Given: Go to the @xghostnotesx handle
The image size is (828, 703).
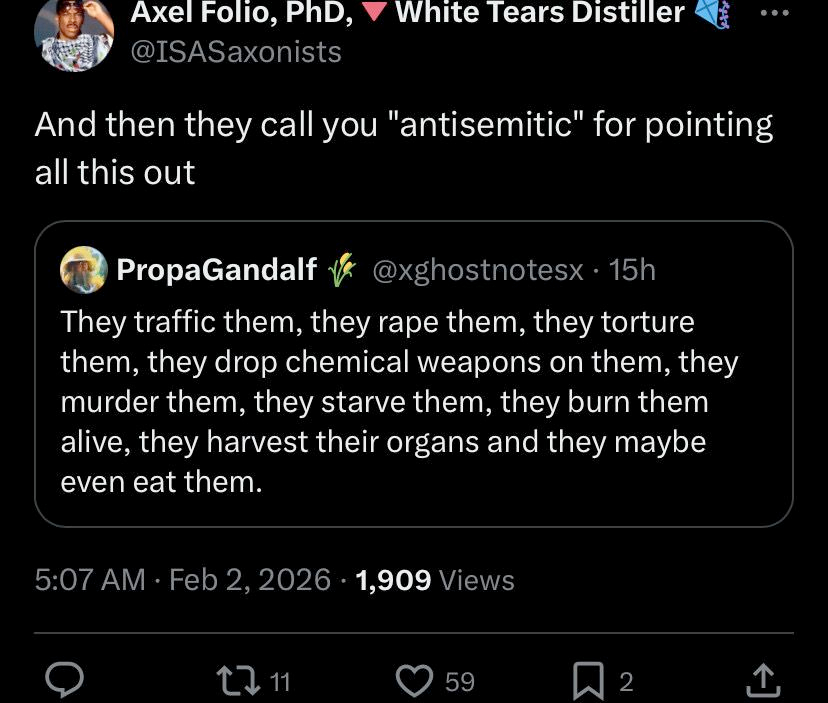Looking at the screenshot, I should pos(478,269).
